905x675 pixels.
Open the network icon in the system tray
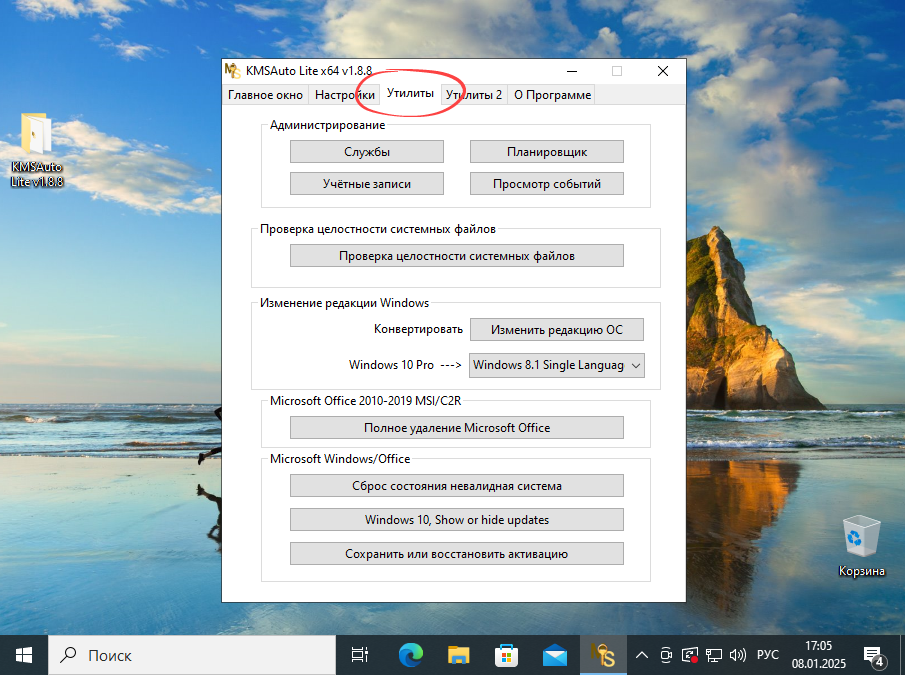click(x=713, y=655)
